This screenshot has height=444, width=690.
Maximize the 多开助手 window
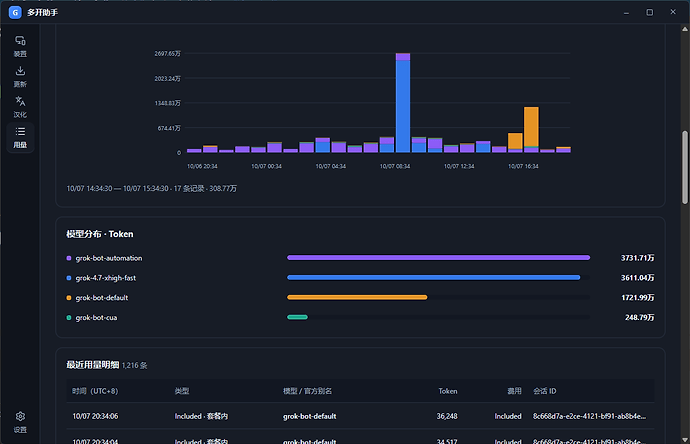click(650, 12)
